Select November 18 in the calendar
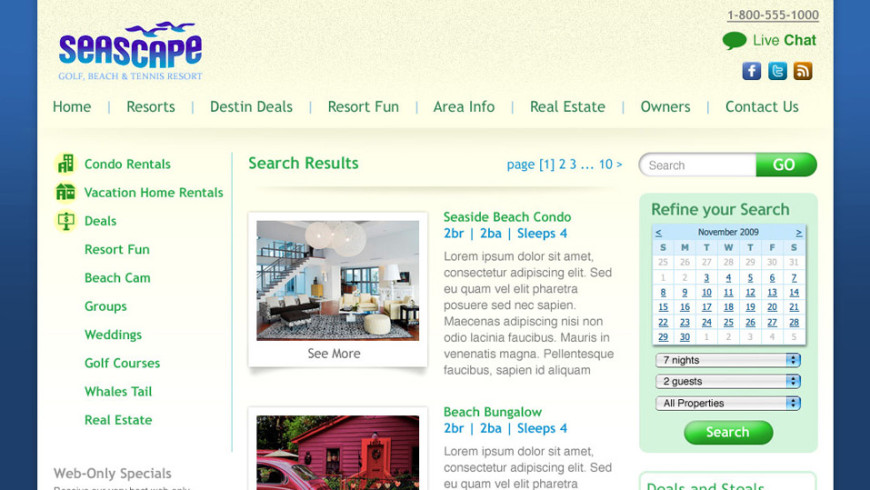This screenshot has height=490, width=870. pos(729,307)
